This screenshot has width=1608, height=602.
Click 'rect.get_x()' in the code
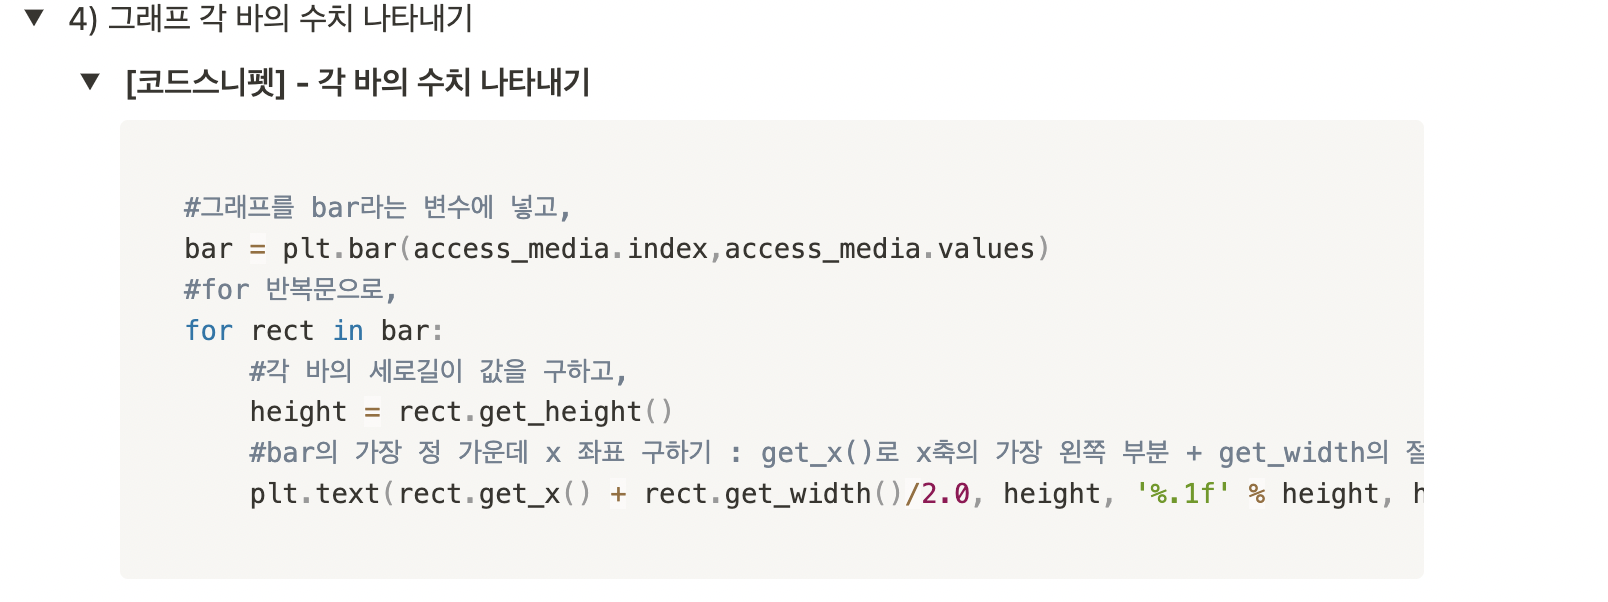494,493
